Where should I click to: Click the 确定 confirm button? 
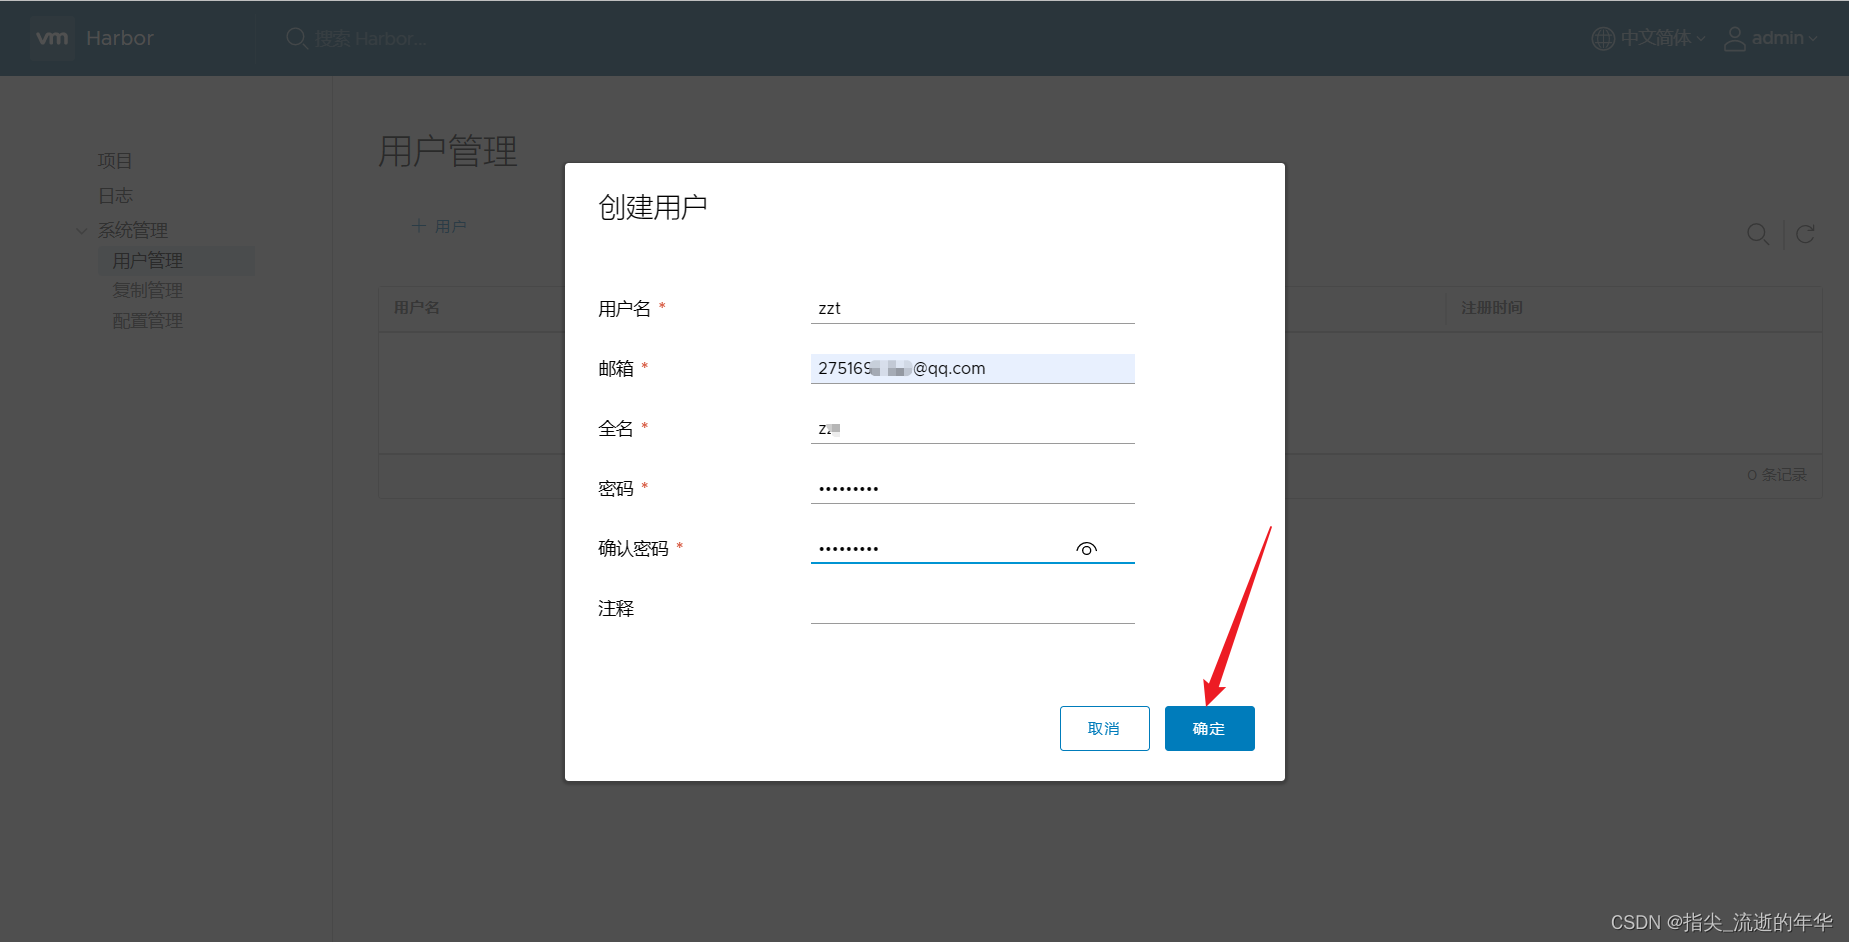1209,728
